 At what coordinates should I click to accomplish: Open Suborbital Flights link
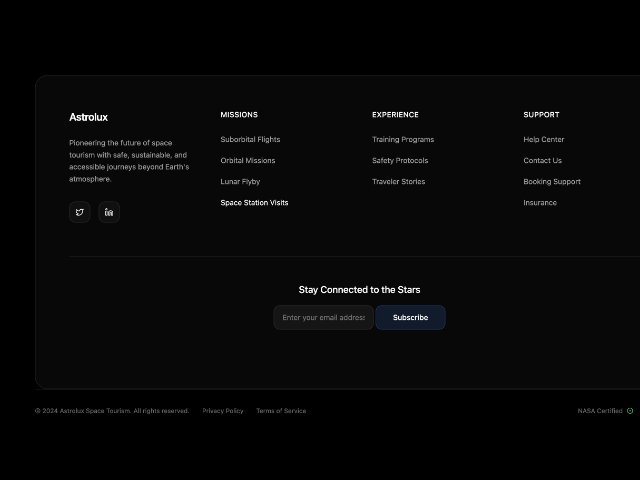250,140
